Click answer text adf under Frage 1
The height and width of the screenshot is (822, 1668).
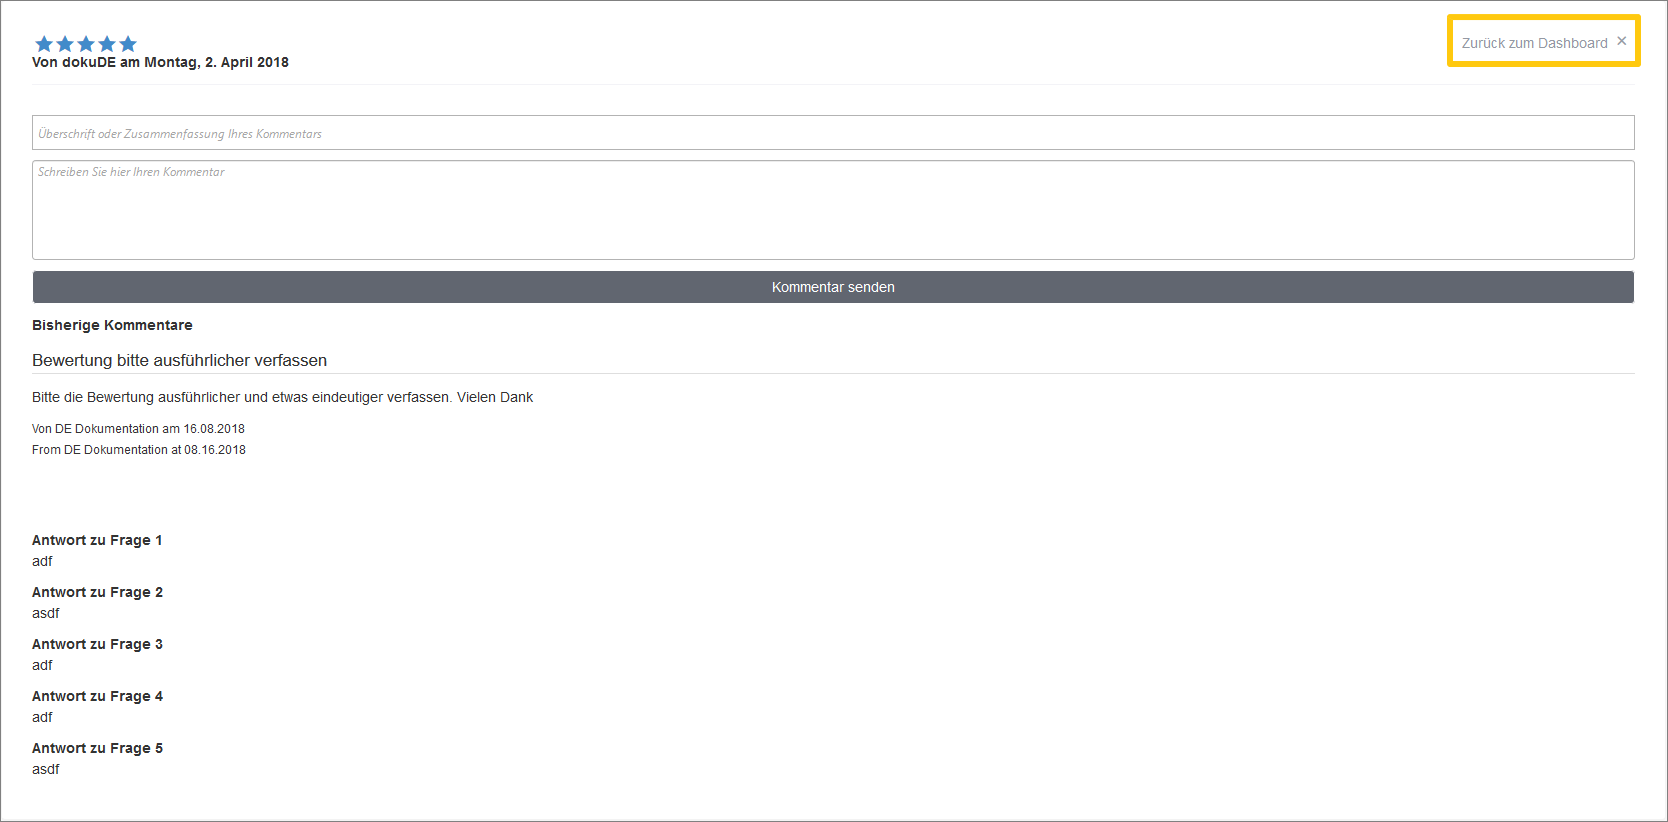click(x=42, y=561)
